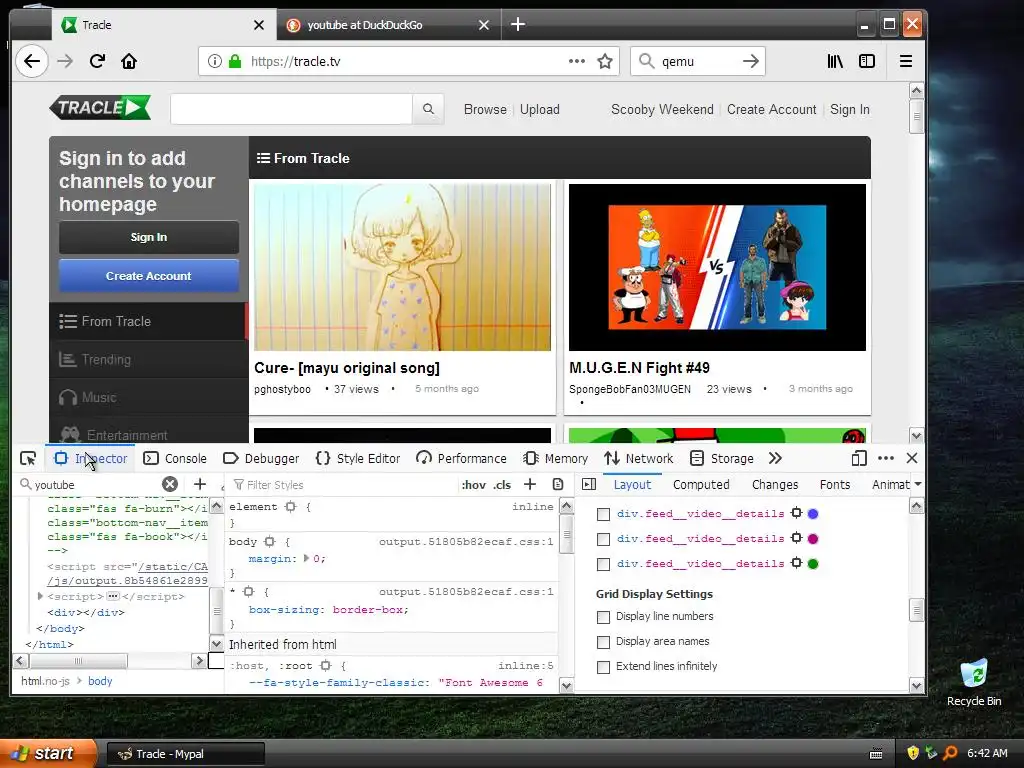Toggle .cls class panel
The width and height of the screenshot is (1024, 768).
tap(502, 485)
